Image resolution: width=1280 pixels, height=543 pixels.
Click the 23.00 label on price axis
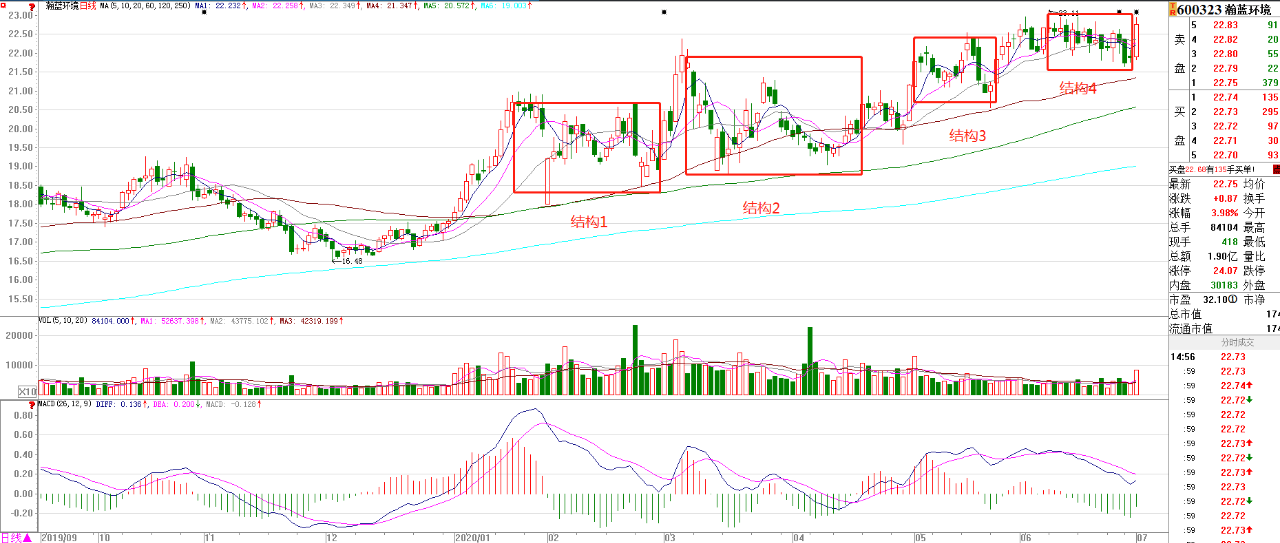tap(21, 16)
